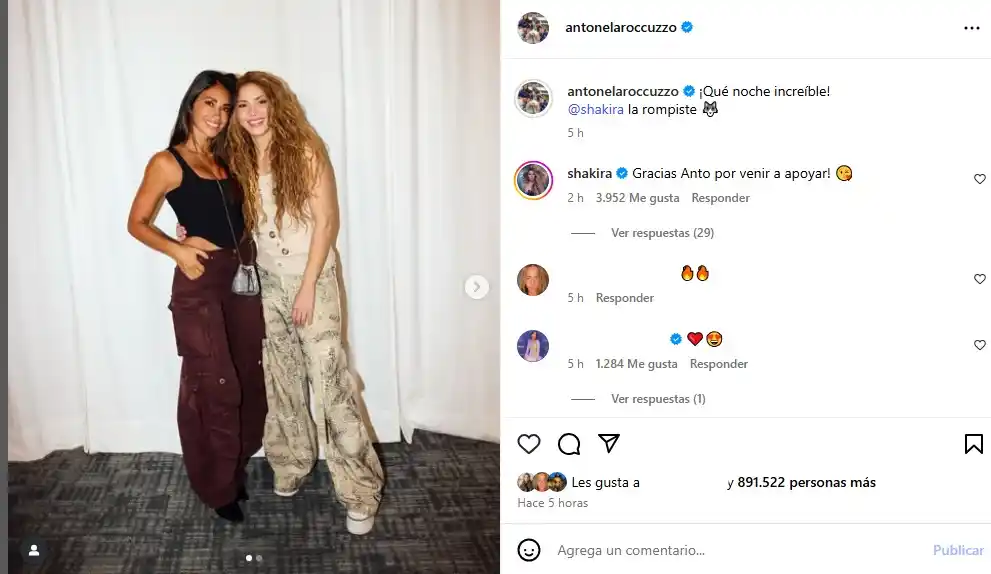Expand Ver respuestas (1)
The height and width of the screenshot is (574, 991).
coord(658,399)
